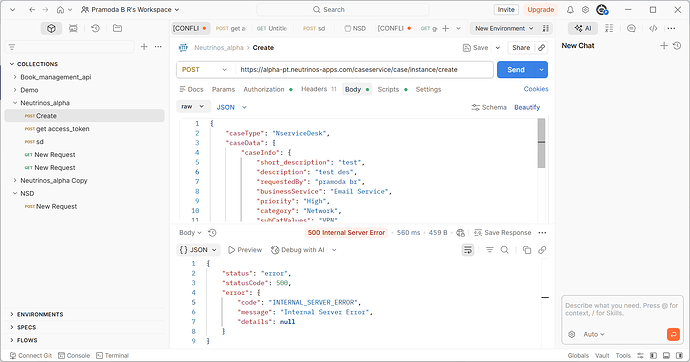Navigate back with the arrow icon
This screenshot has width=690, height=362.
[x=32, y=10]
